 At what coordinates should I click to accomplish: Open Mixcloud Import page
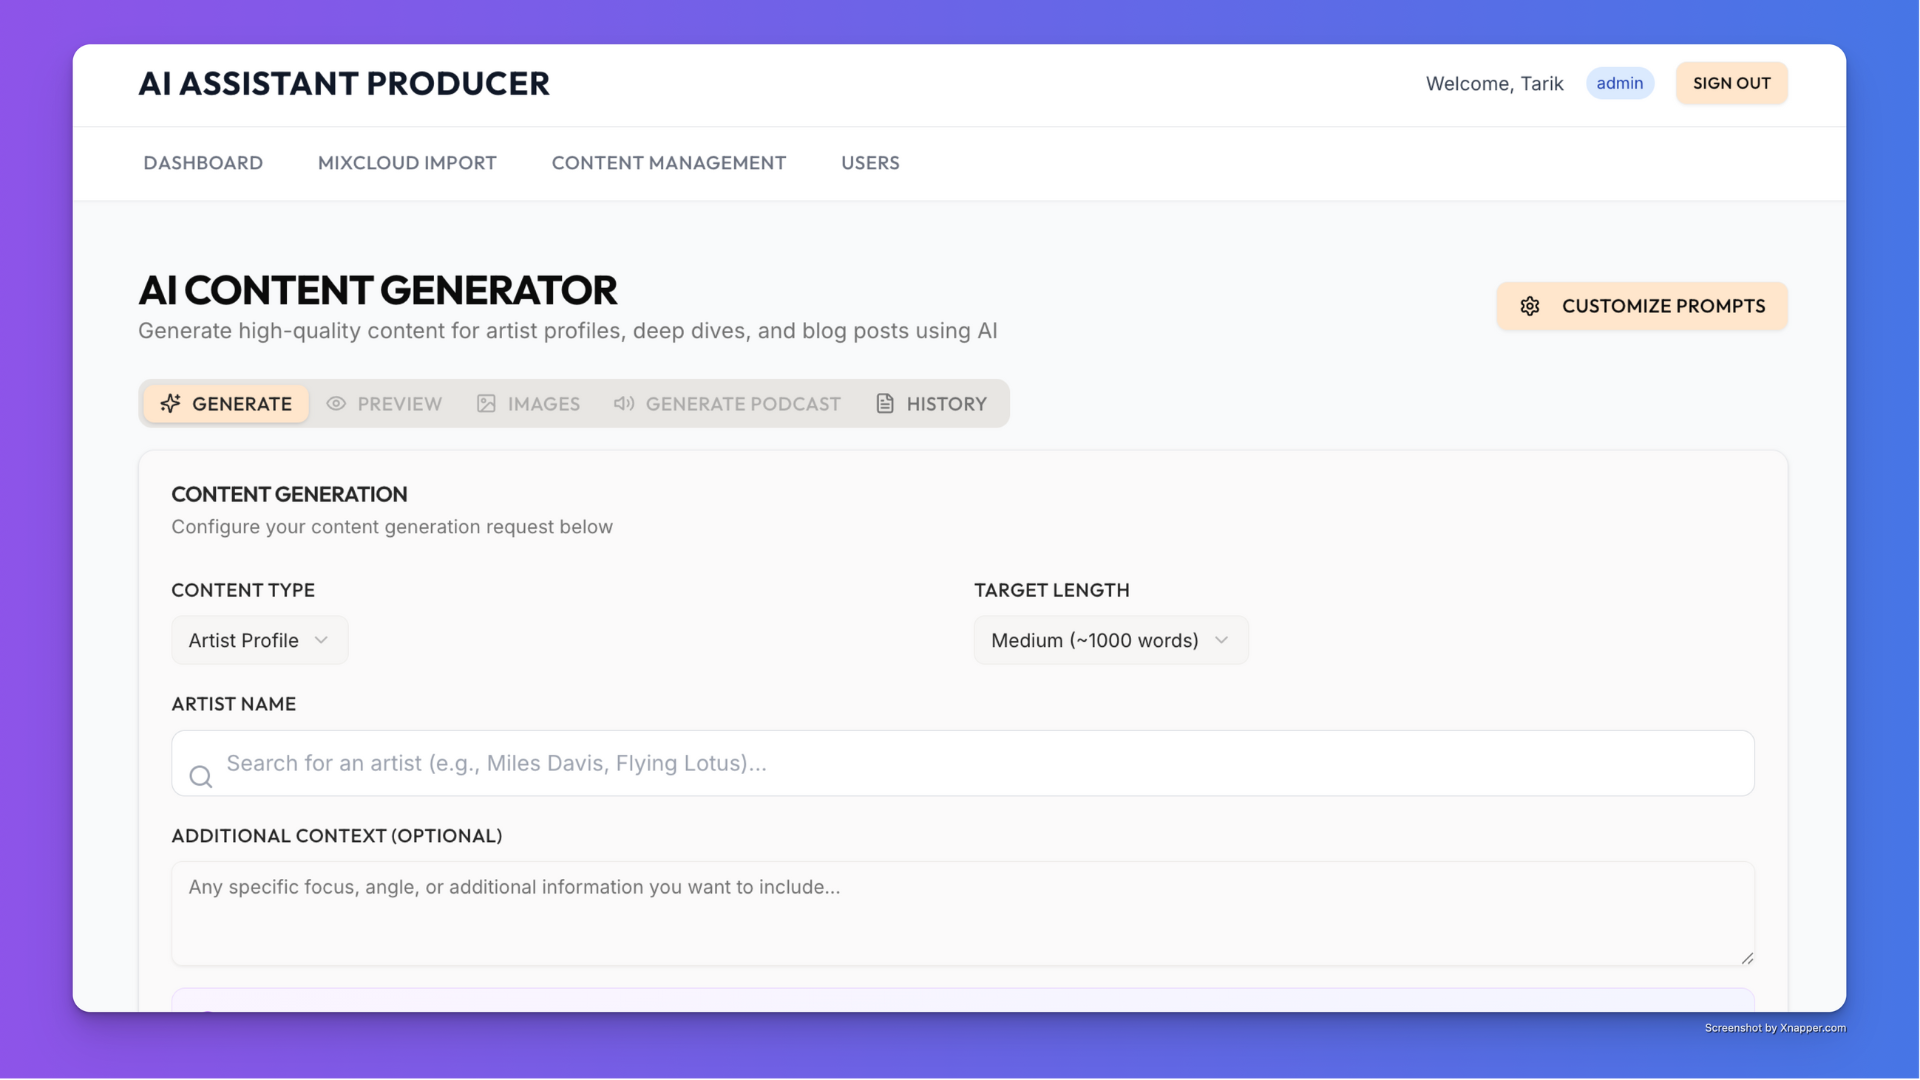click(407, 163)
